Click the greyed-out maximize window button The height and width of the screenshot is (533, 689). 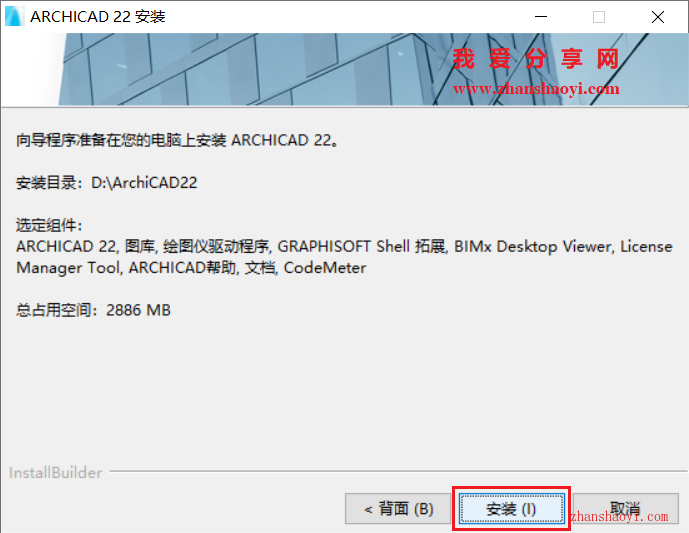click(x=599, y=17)
